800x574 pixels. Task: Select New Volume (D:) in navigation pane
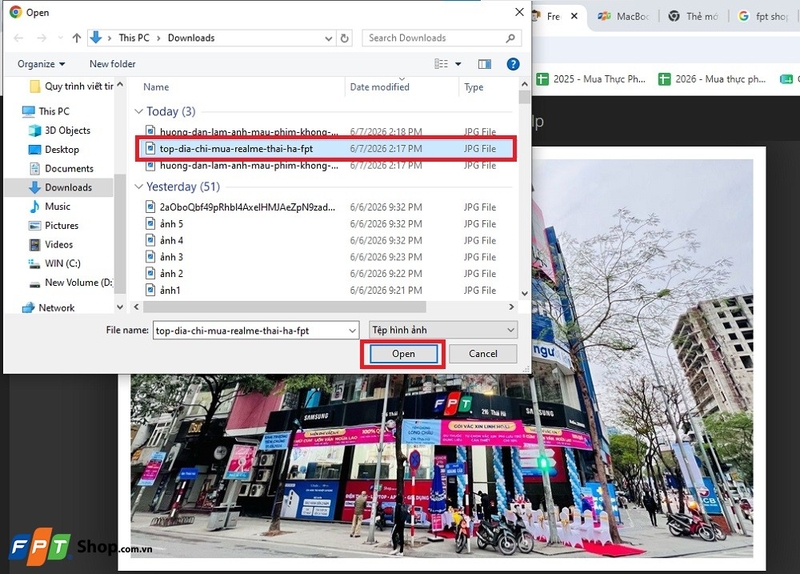[x=71, y=282]
